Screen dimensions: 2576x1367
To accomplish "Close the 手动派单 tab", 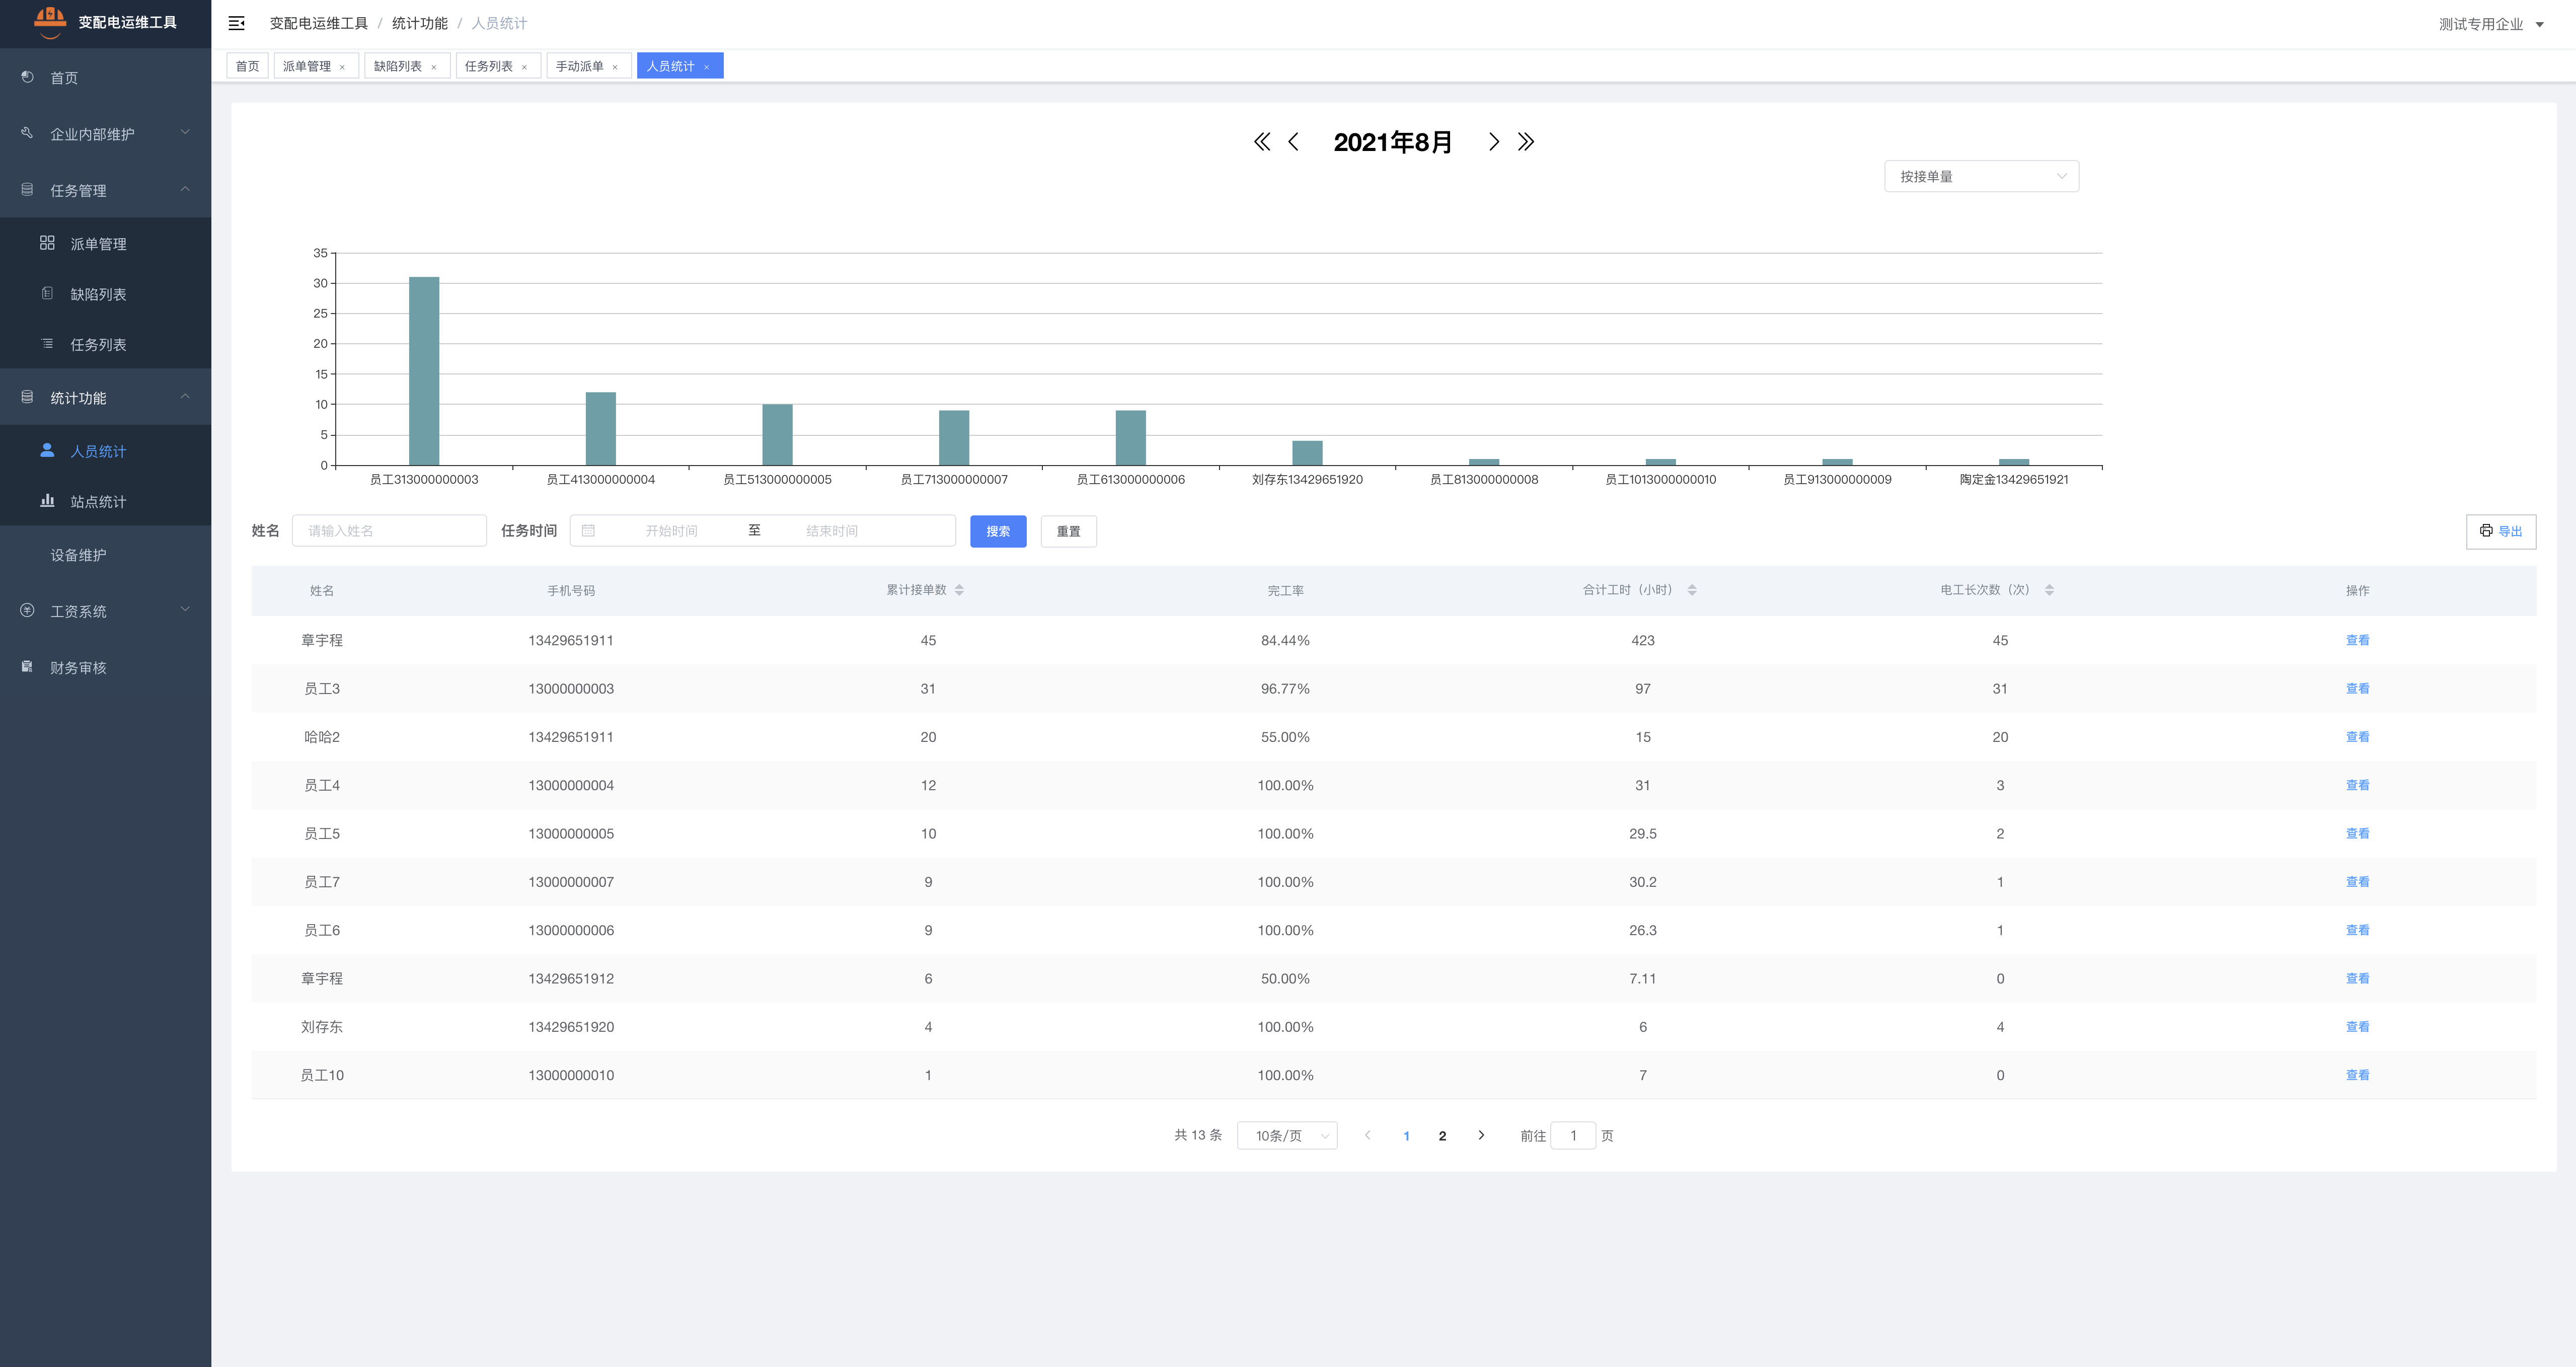I will (615, 67).
